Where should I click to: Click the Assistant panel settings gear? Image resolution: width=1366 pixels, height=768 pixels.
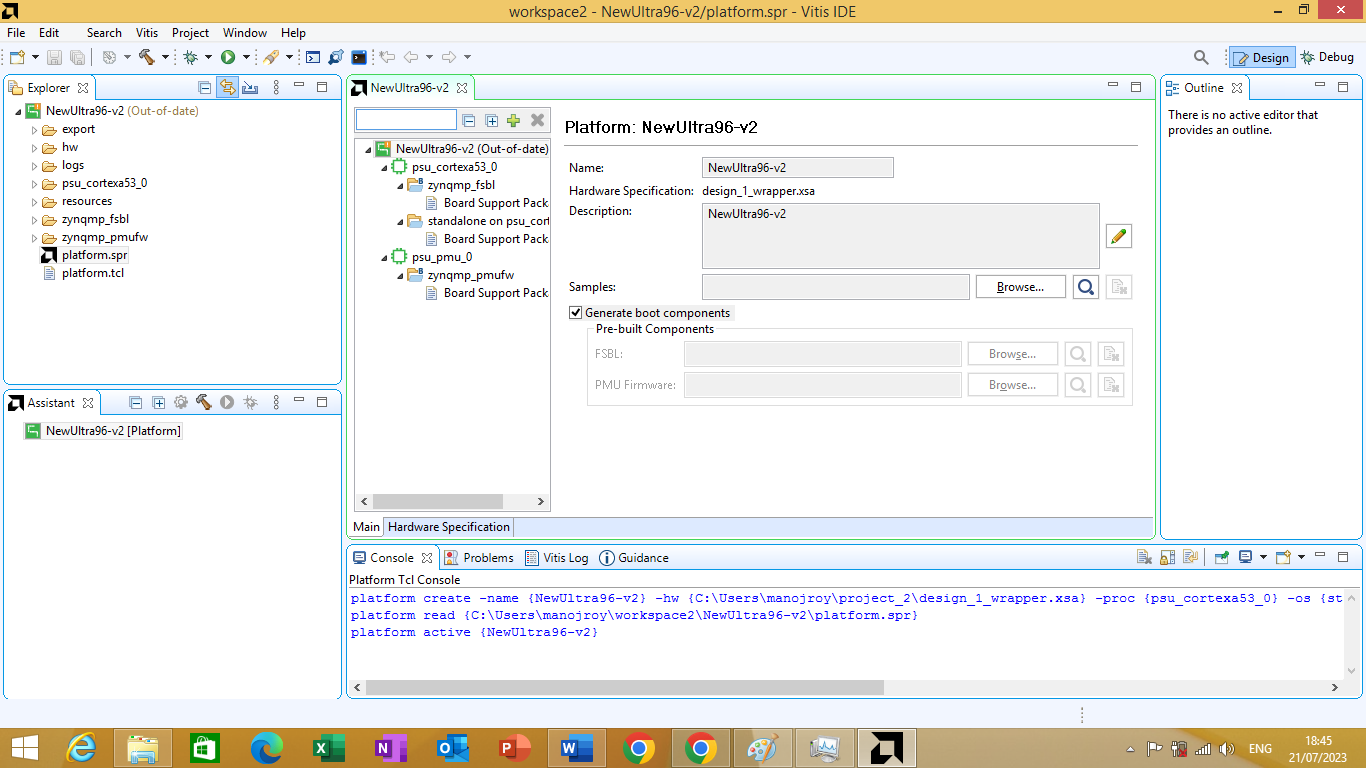181,402
